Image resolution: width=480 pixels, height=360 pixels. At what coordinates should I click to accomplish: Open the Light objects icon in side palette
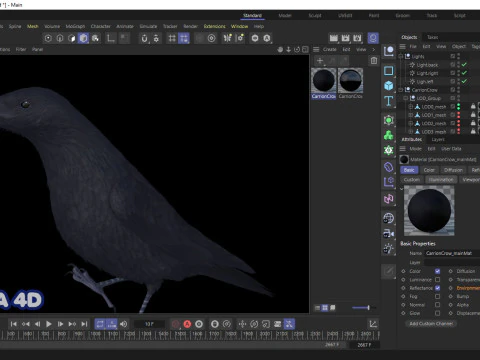389,249
